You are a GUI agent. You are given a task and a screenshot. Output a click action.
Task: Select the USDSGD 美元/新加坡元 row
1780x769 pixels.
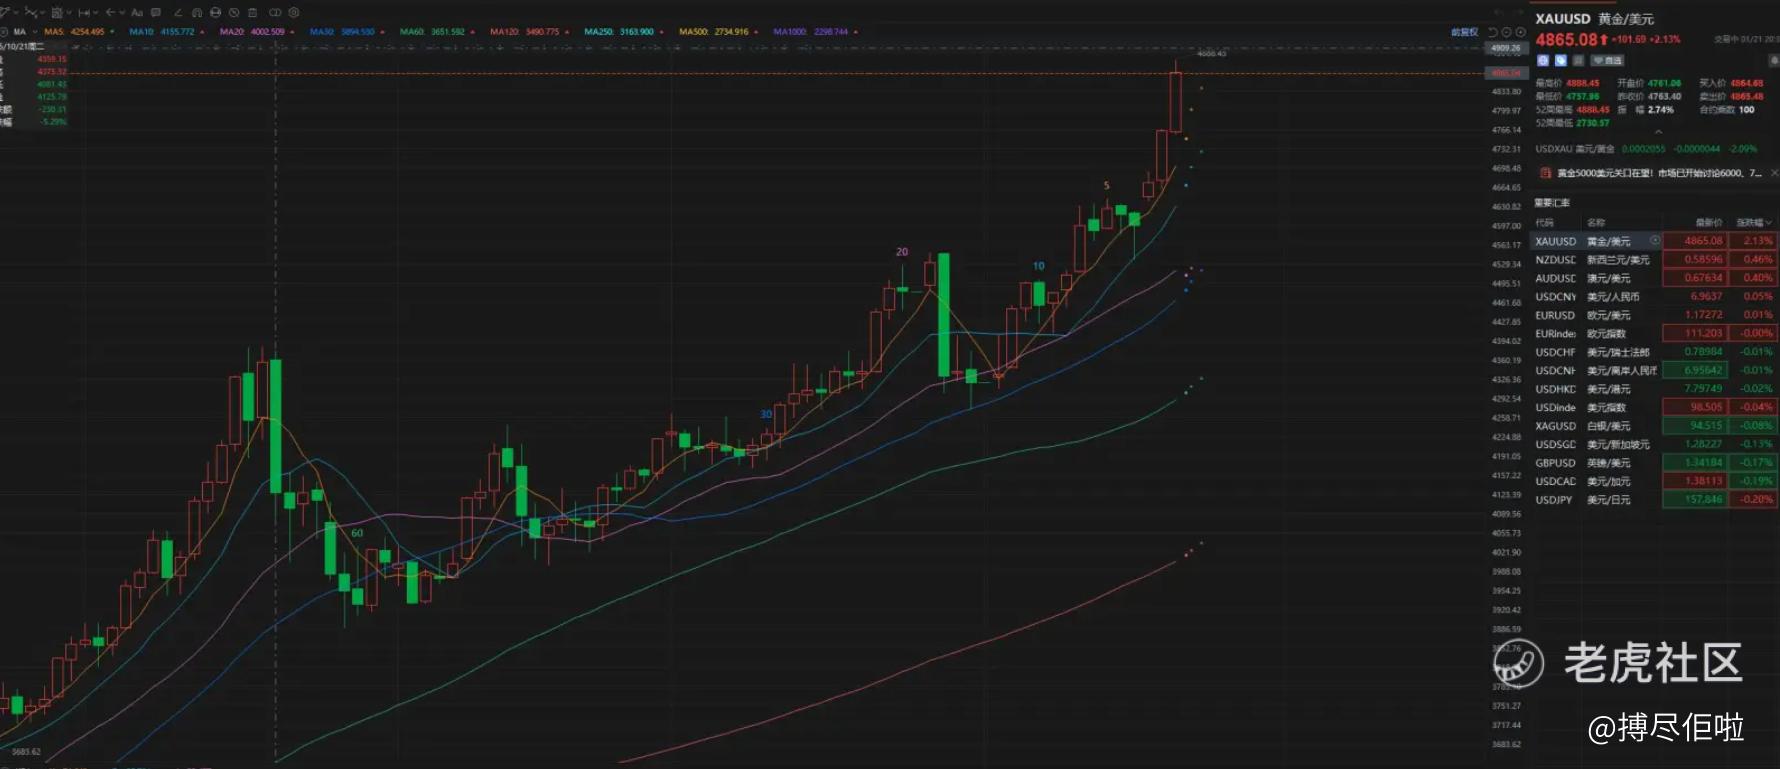1654,444
